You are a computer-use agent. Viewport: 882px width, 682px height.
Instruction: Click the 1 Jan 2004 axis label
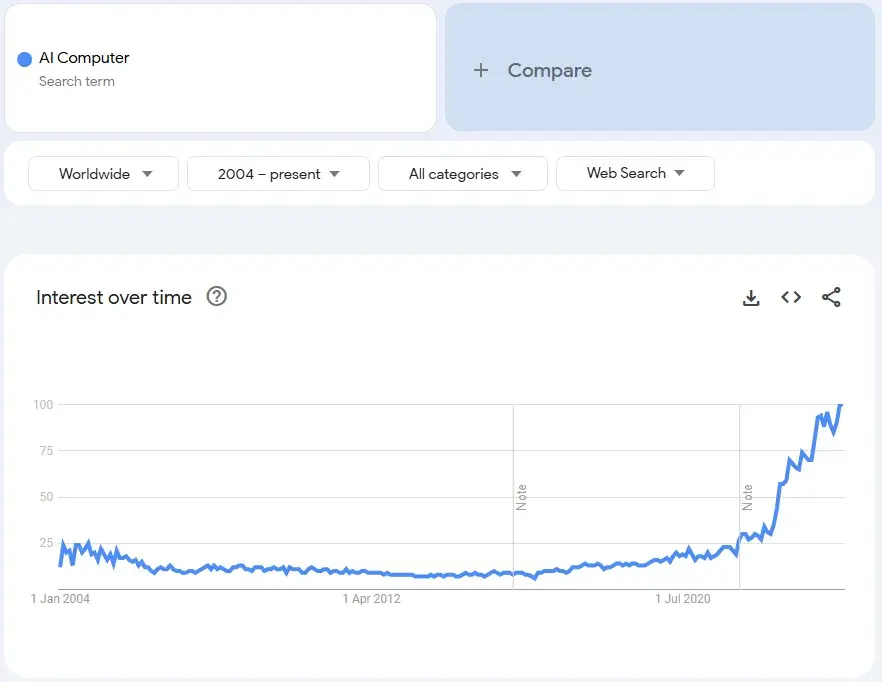(60, 599)
